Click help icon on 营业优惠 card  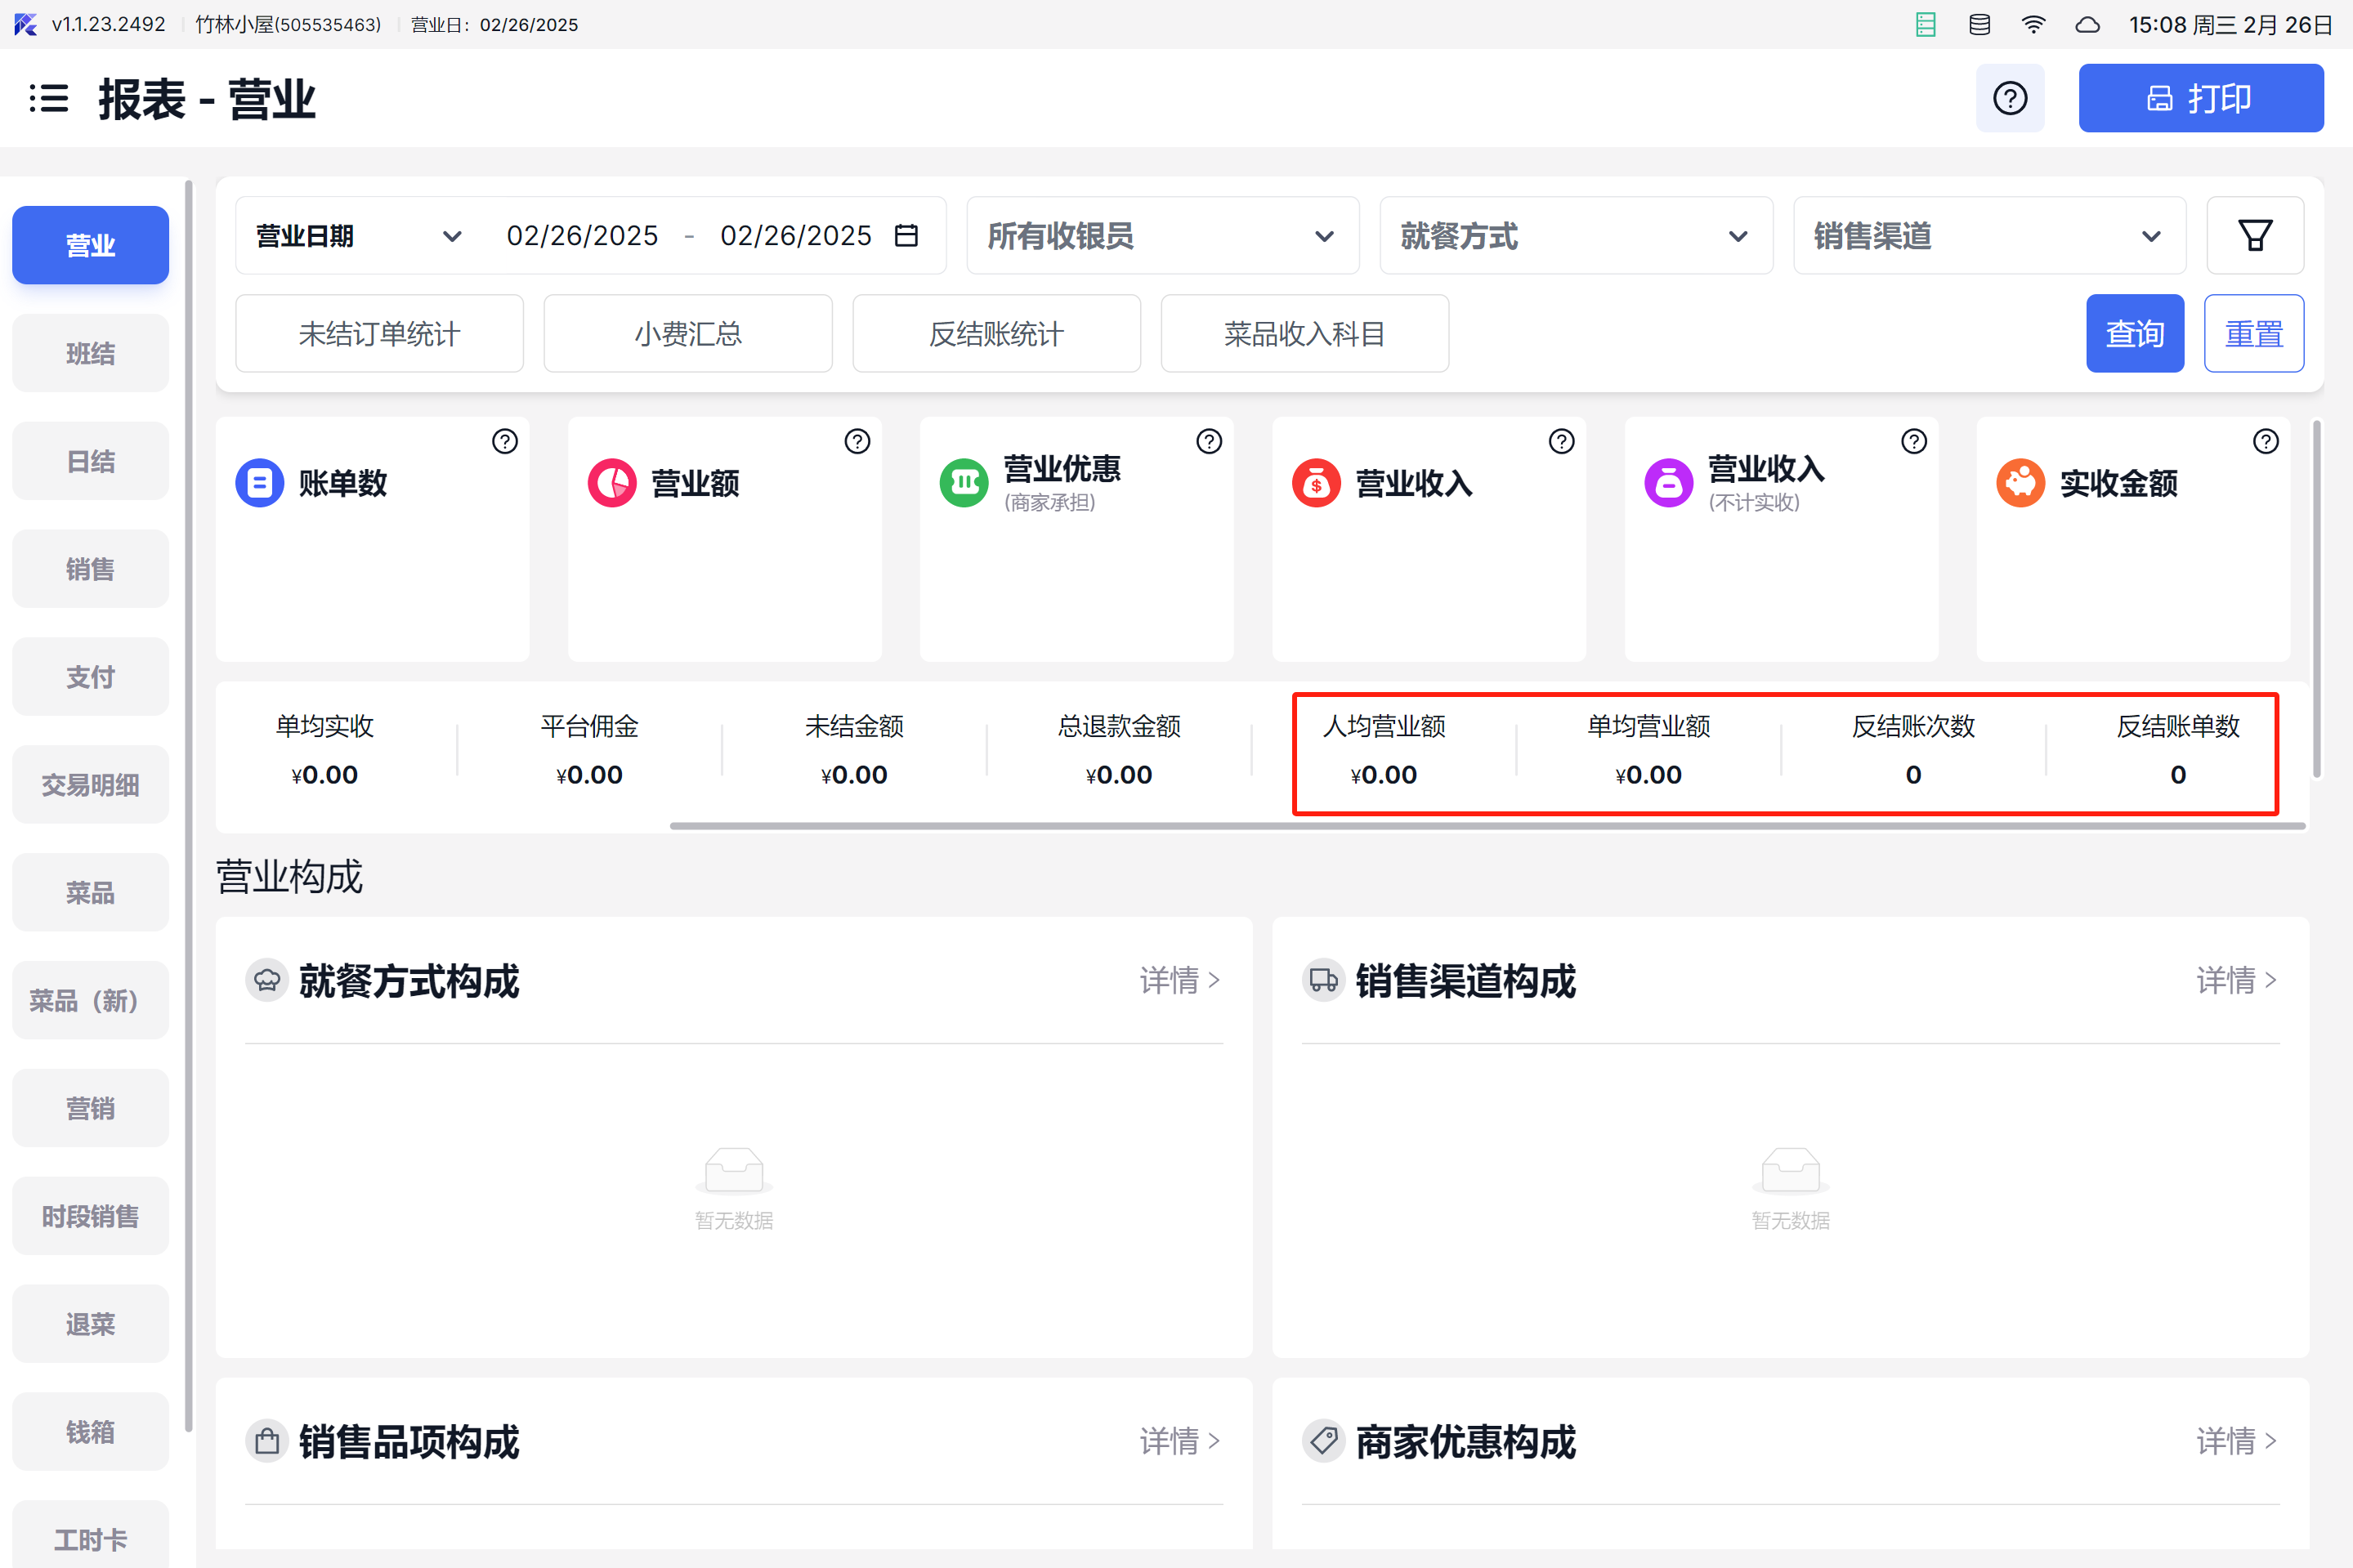pyautogui.click(x=1209, y=441)
